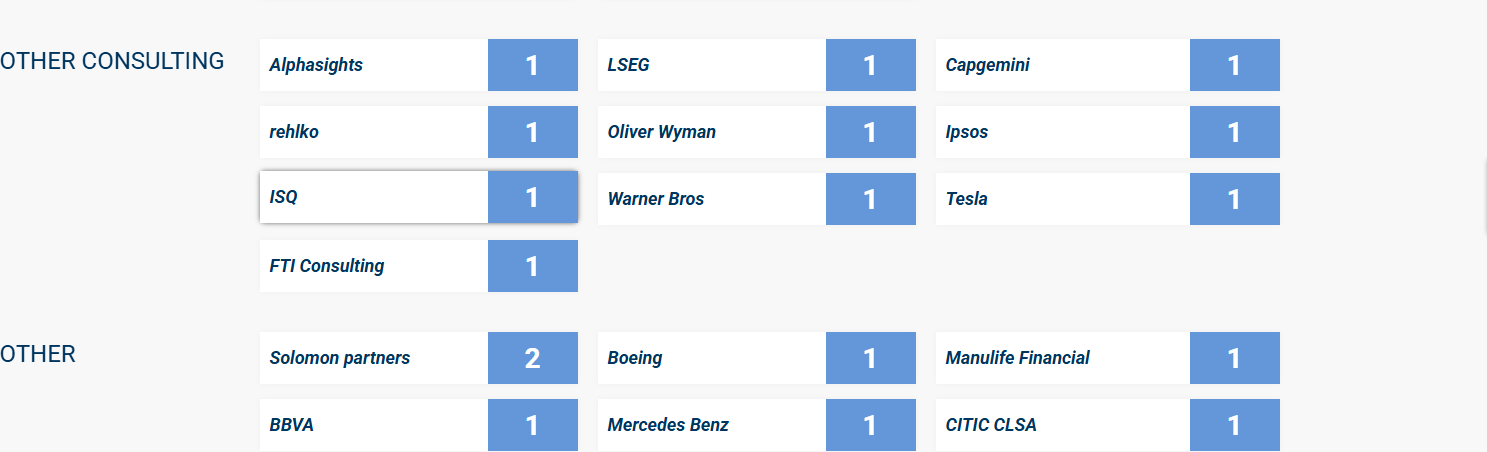Open the Oliver Wyman entry
The image size is (1487, 452).
(712, 132)
